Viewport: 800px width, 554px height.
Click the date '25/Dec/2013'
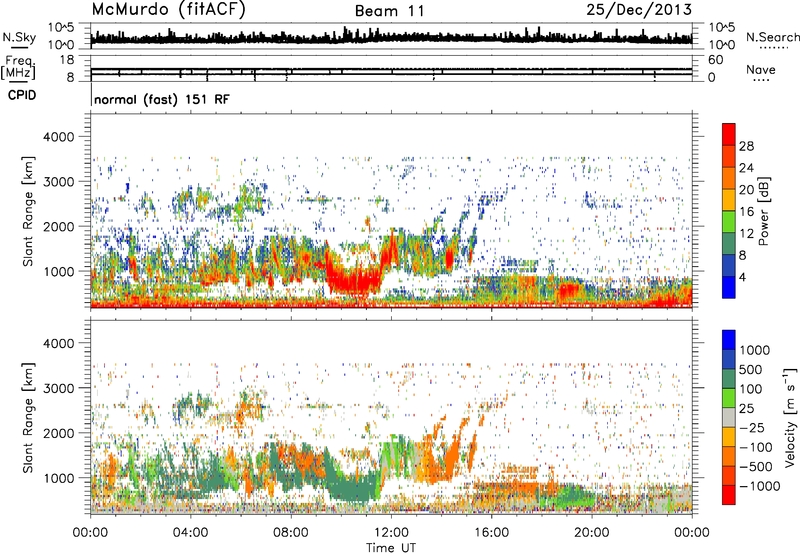click(639, 10)
